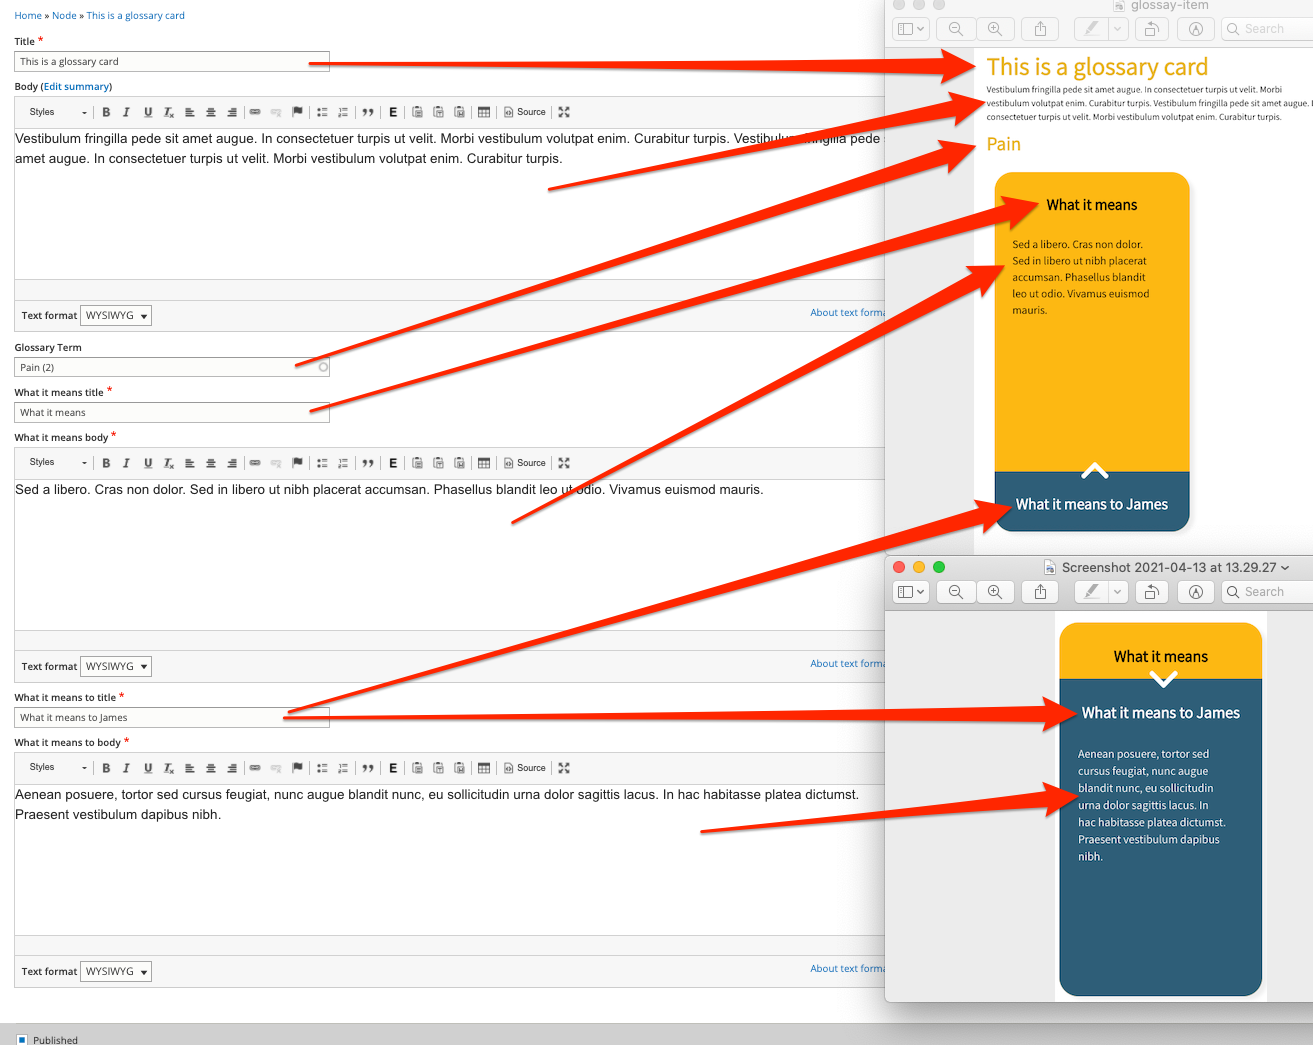The height and width of the screenshot is (1045, 1313).
Task: Zoom in on the Screenshot 2021-04-13 Preview window
Action: (x=995, y=592)
